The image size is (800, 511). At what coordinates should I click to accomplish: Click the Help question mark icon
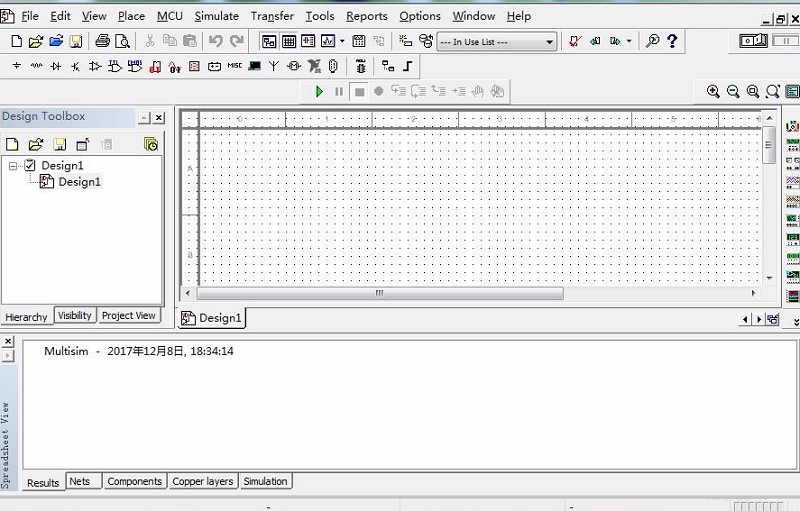pos(672,41)
